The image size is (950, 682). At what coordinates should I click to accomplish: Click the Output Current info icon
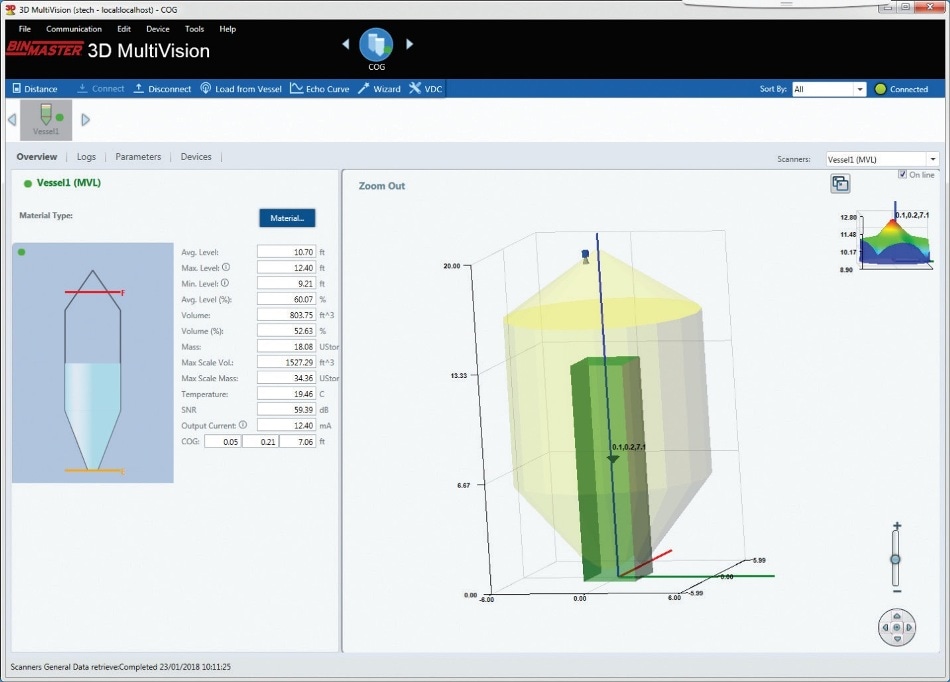[x=243, y=425]
